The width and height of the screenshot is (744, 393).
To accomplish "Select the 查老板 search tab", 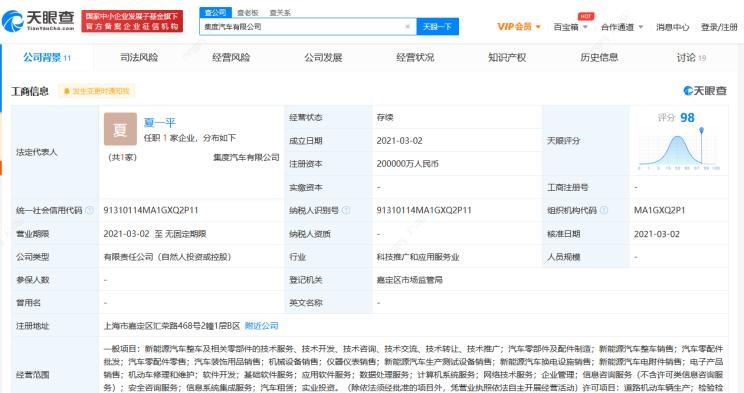I will pyautogui.click(x=248, y=13).
